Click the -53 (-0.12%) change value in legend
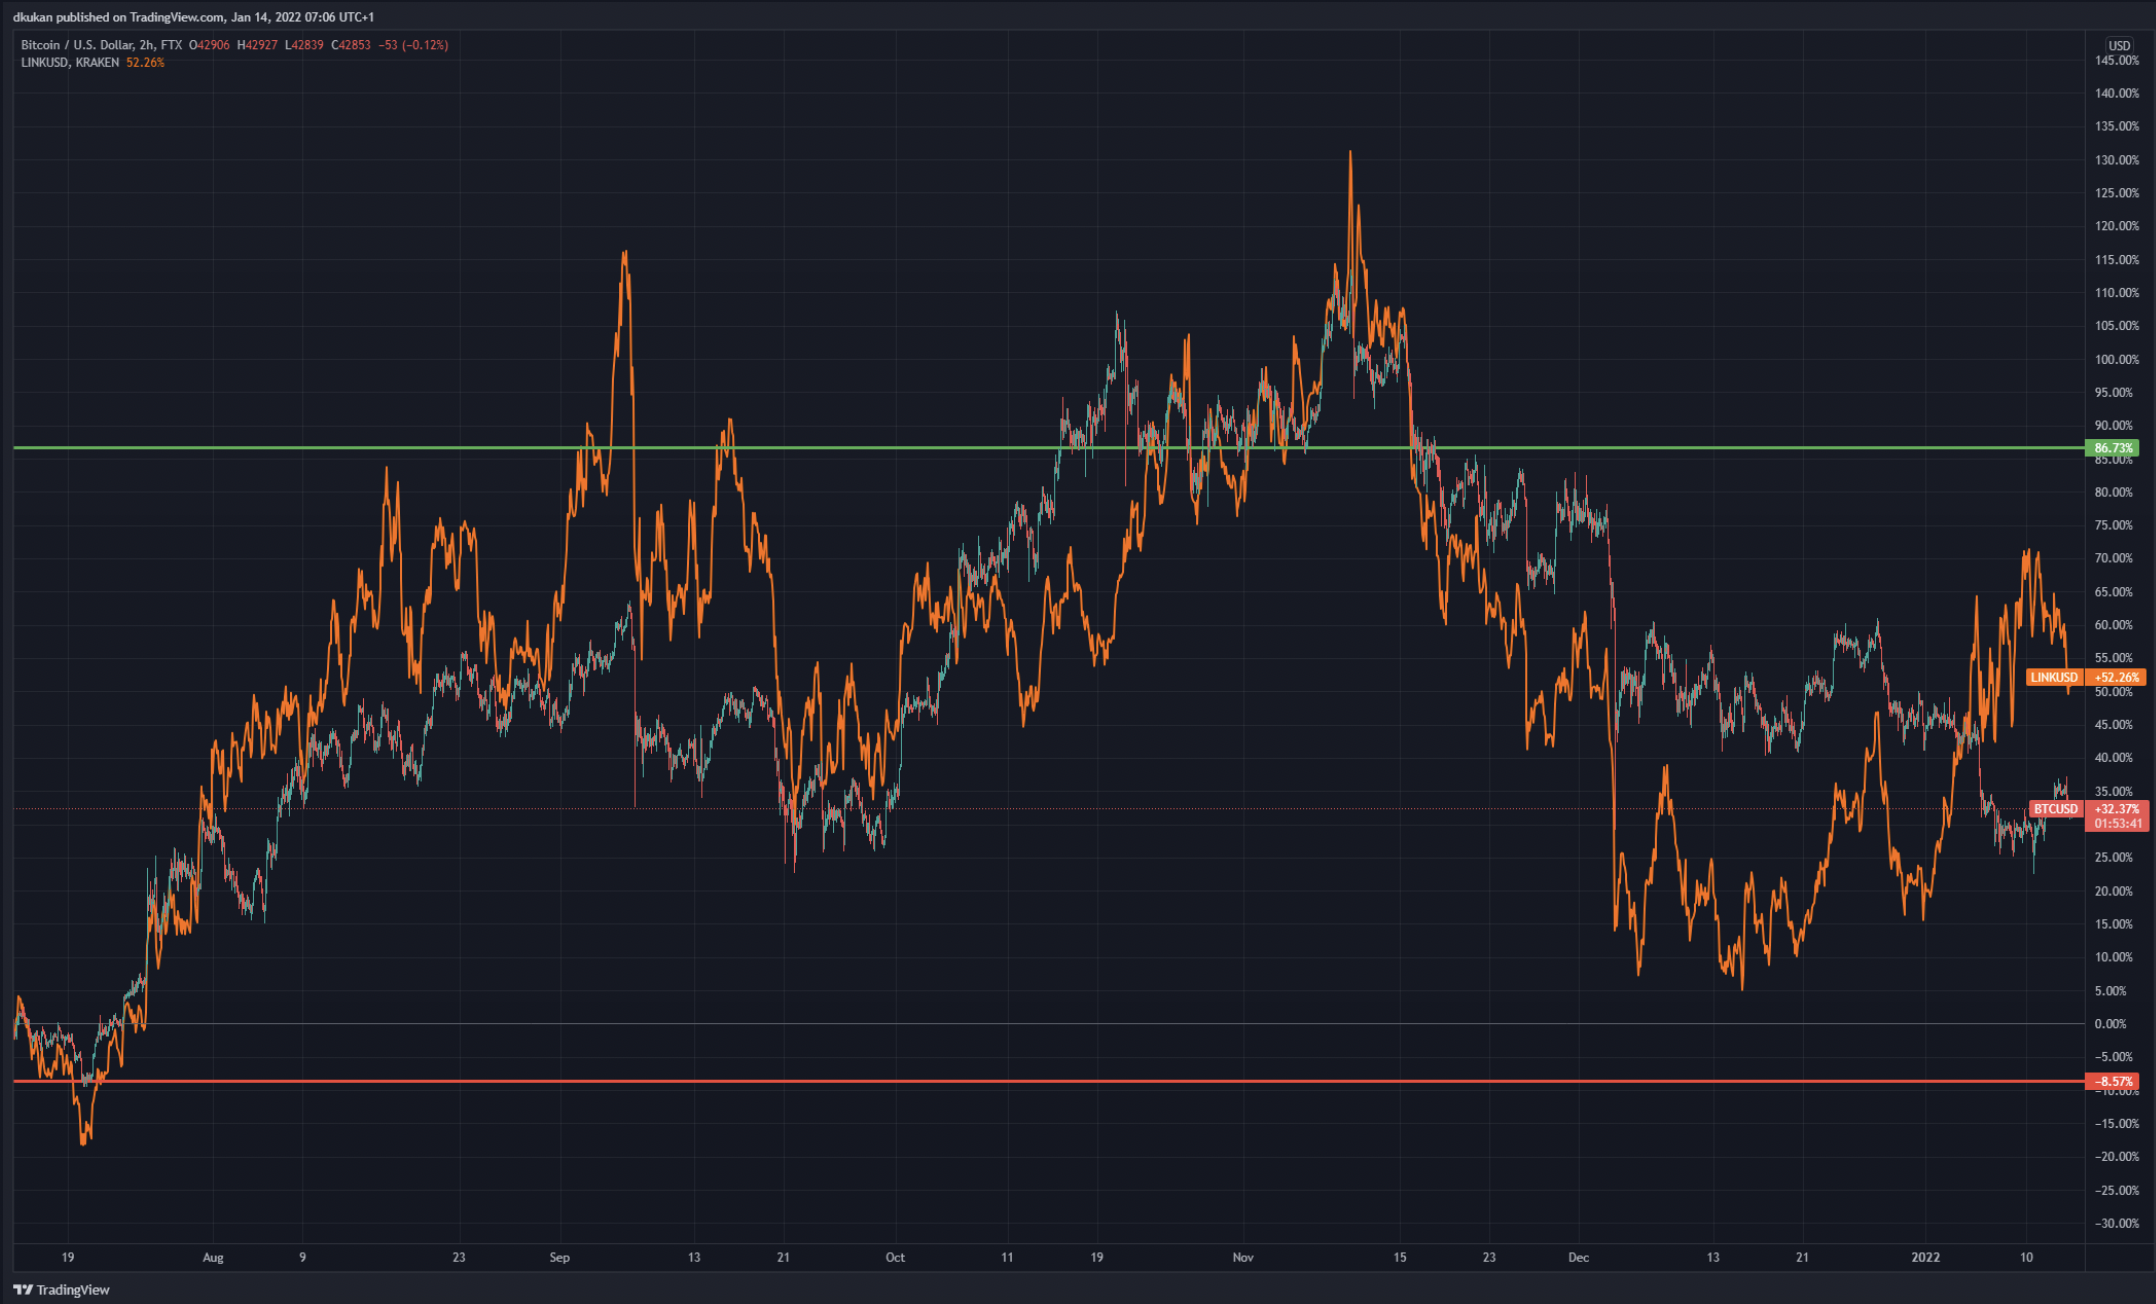 pos(413,45)
